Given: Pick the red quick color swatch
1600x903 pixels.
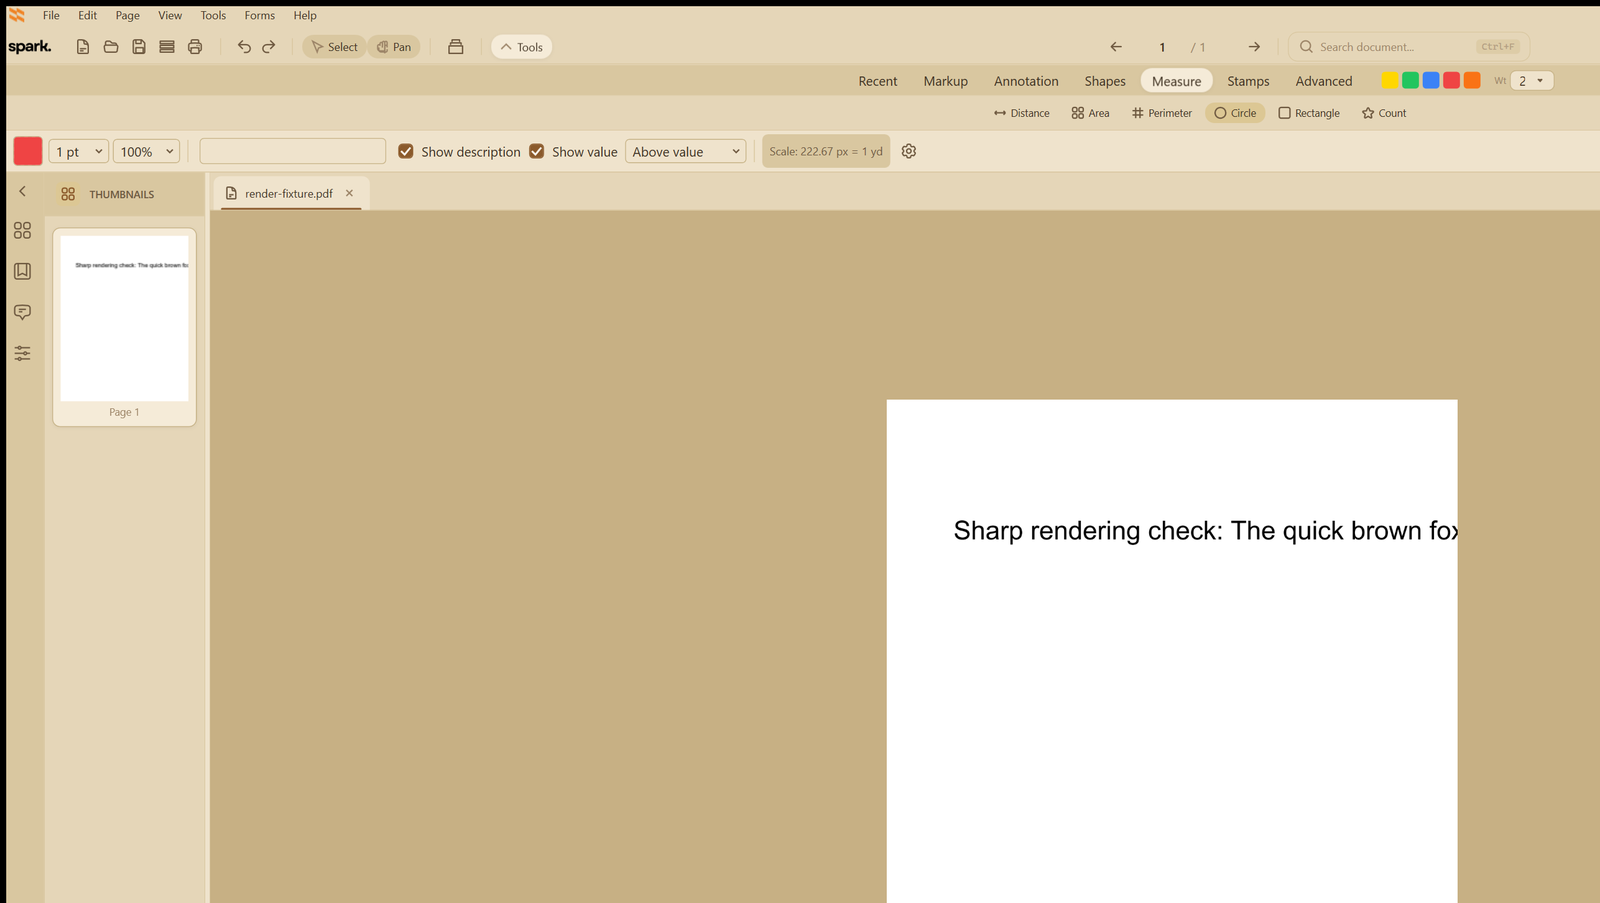Looking at the screenshot, I should (1451, 80).
